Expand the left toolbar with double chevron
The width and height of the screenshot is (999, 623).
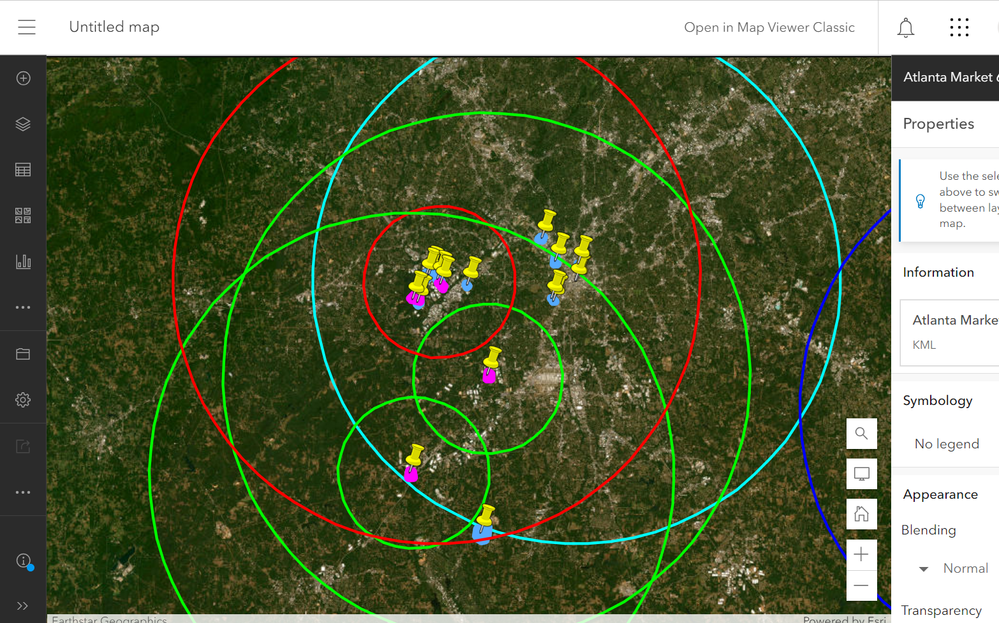point(22,606)
